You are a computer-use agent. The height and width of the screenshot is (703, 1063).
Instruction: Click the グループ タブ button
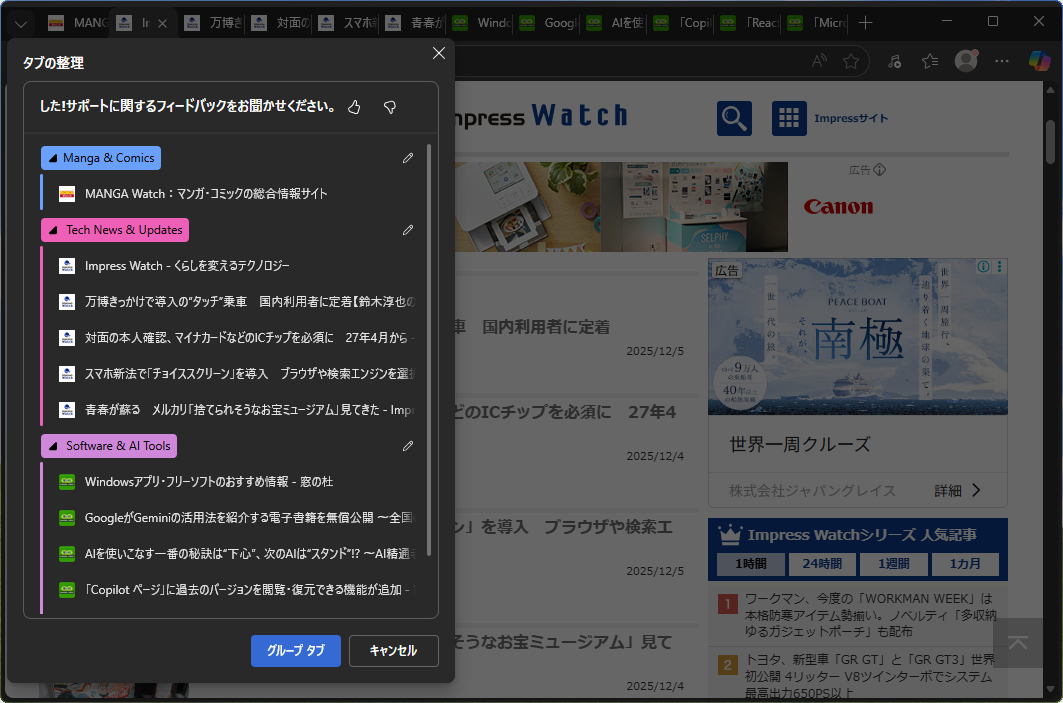tap(295, 650)
